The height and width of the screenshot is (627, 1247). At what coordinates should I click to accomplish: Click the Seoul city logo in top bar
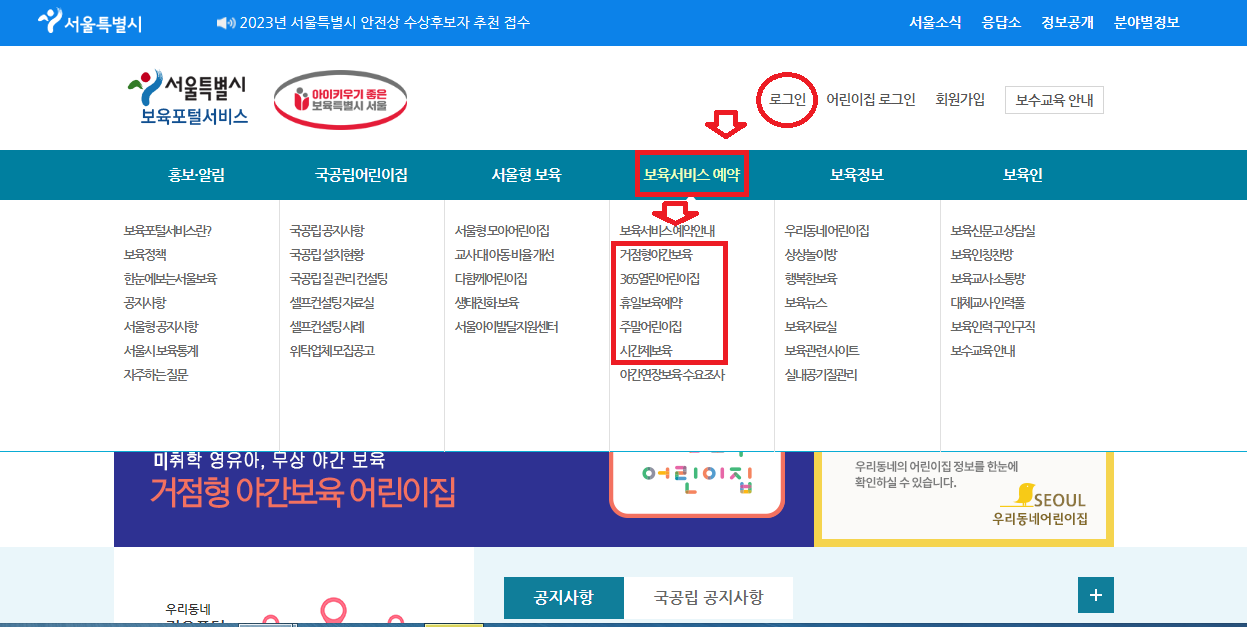pos(89,21)
